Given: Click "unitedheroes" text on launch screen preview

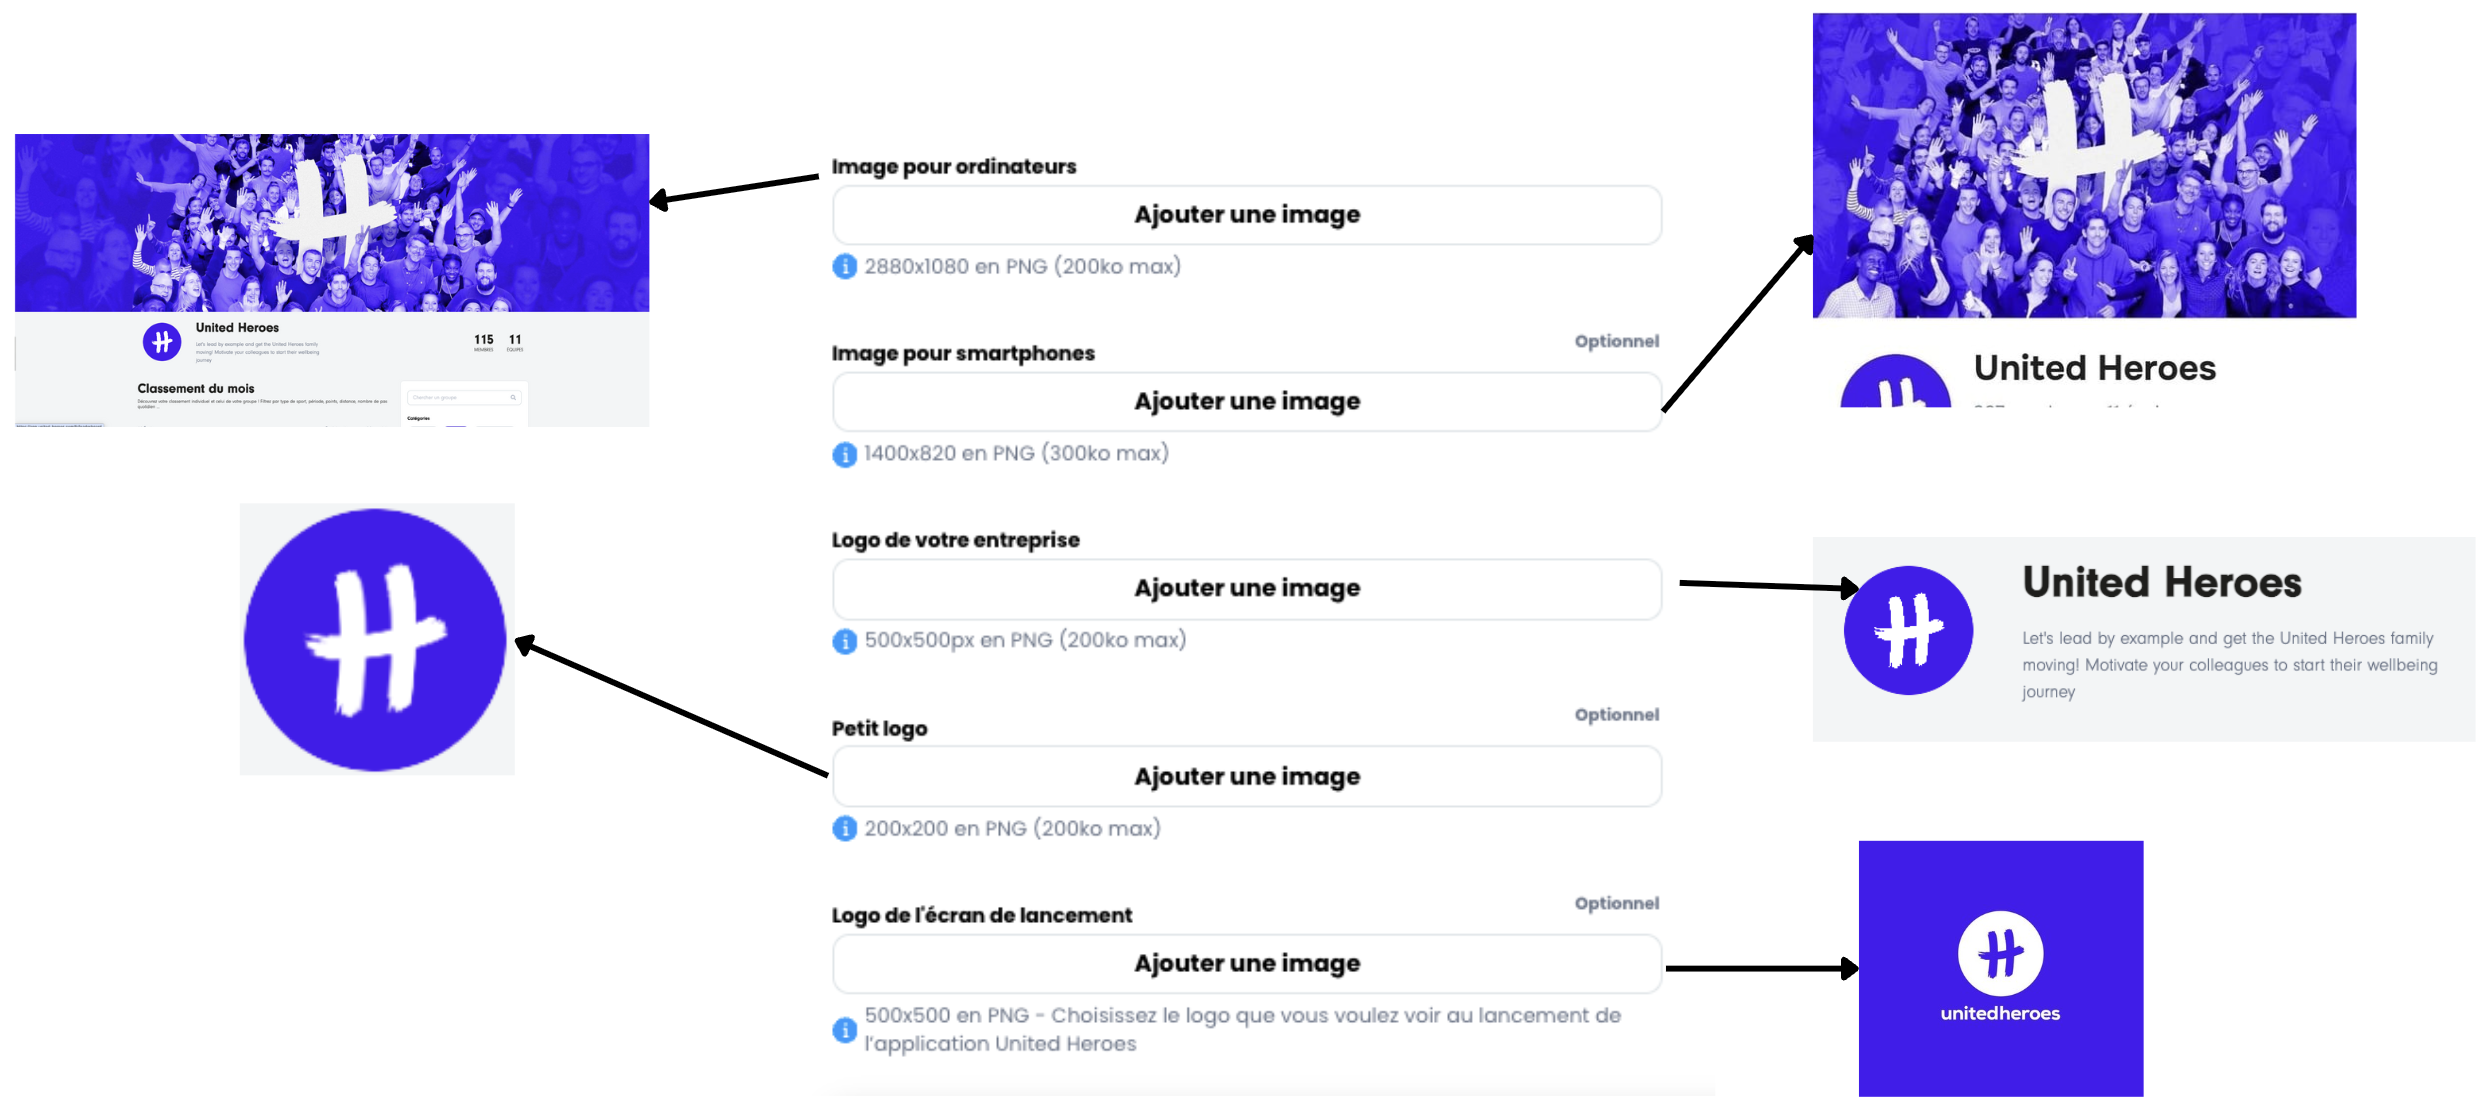Looking at the screenshot, I should point(2000,1013).
